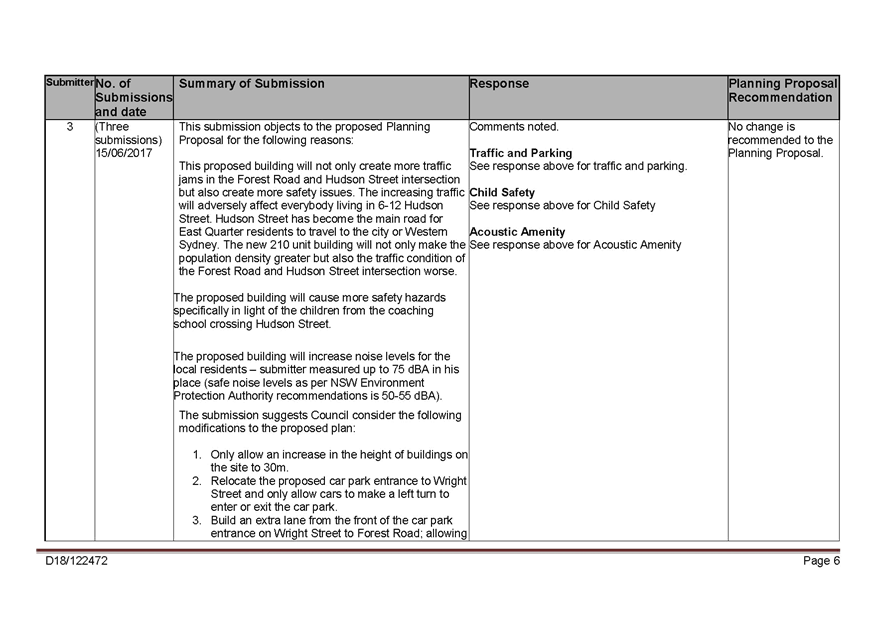Image resolution: width=874 pixels, height=618 pixels.
Task: Select list item 1 about building height
Action: click(x=335, y=460)
